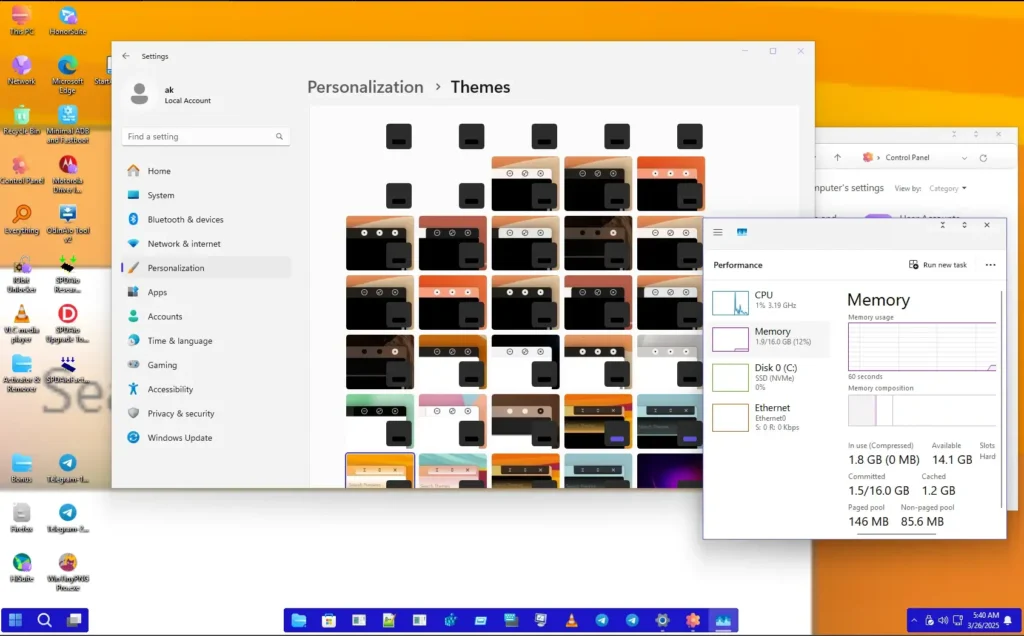This screenshot has width=1024, height=636.
Task: Open the Task Manager hamburger navigation menu
Action: 717,232
